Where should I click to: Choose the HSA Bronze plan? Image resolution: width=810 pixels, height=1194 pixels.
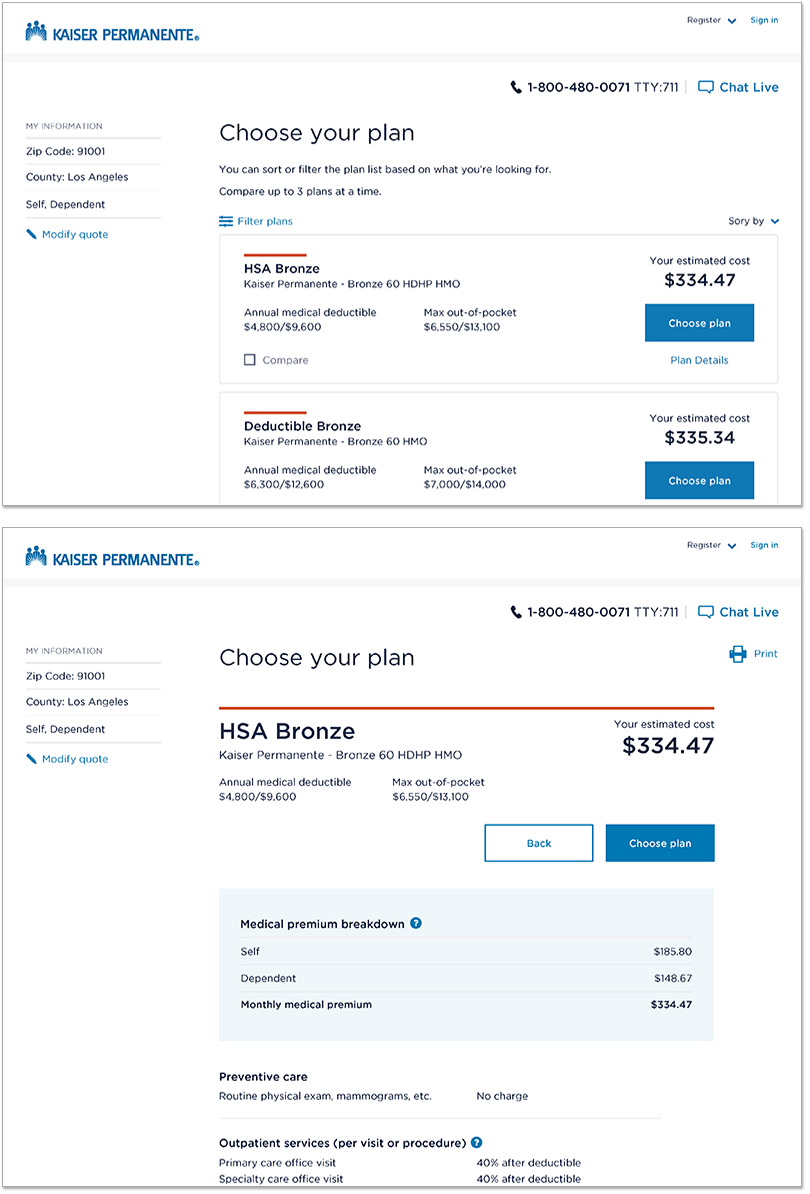coord(699,322)
